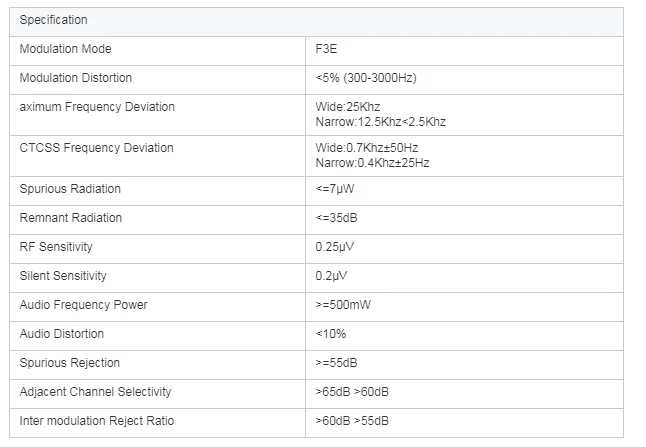
Task: Click the Wide:0.7Khz±50Hz value text
Action: click(x=367, y=148)
